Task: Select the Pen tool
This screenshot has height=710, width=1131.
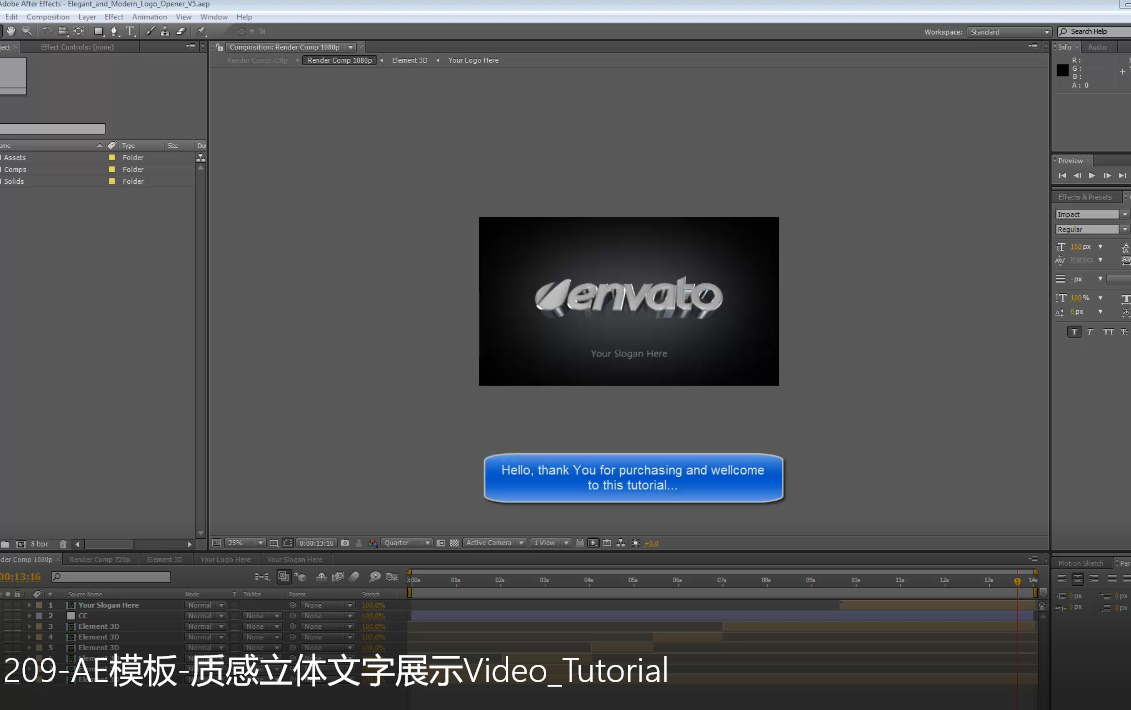Action: coord(114,31)
